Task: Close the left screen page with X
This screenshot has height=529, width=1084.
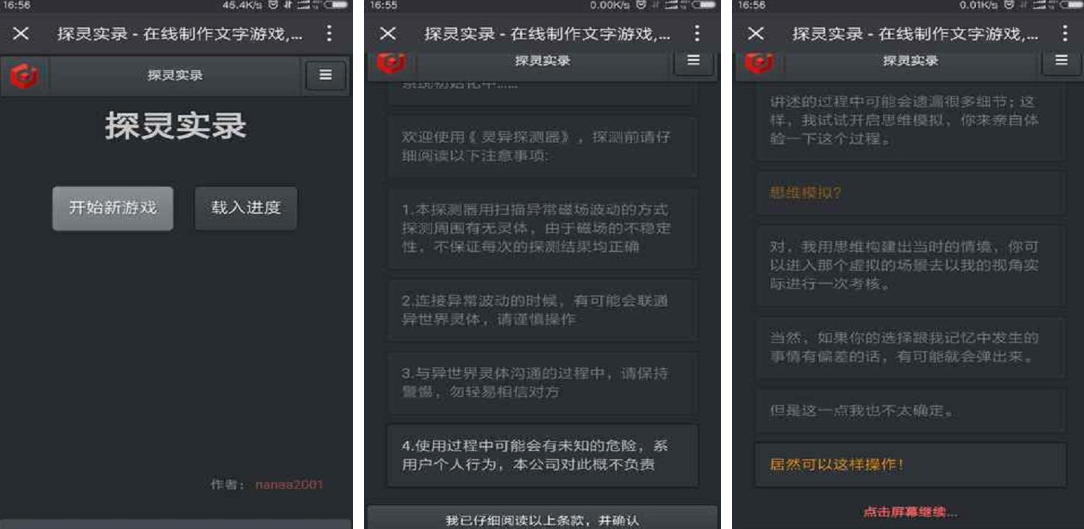Action: [x=21, y=34]
